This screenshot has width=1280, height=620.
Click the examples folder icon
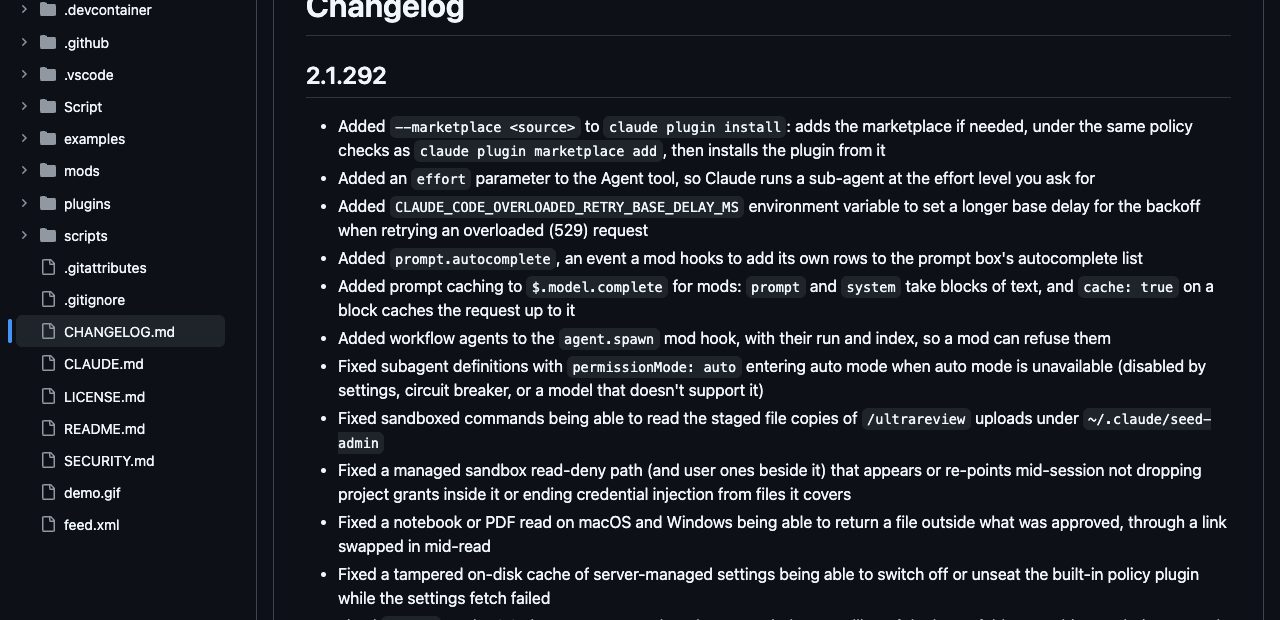(x=48, y=139)
